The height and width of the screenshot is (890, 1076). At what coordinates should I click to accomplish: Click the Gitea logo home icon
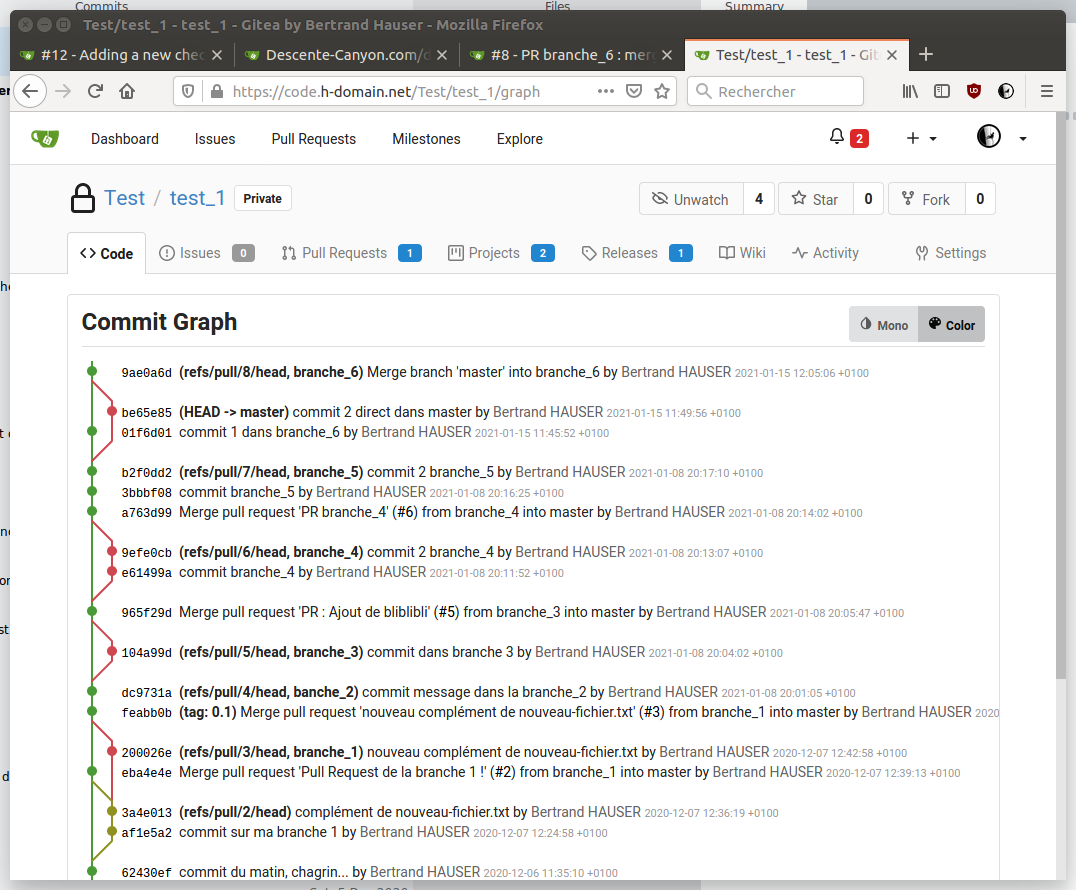[45, 138]
